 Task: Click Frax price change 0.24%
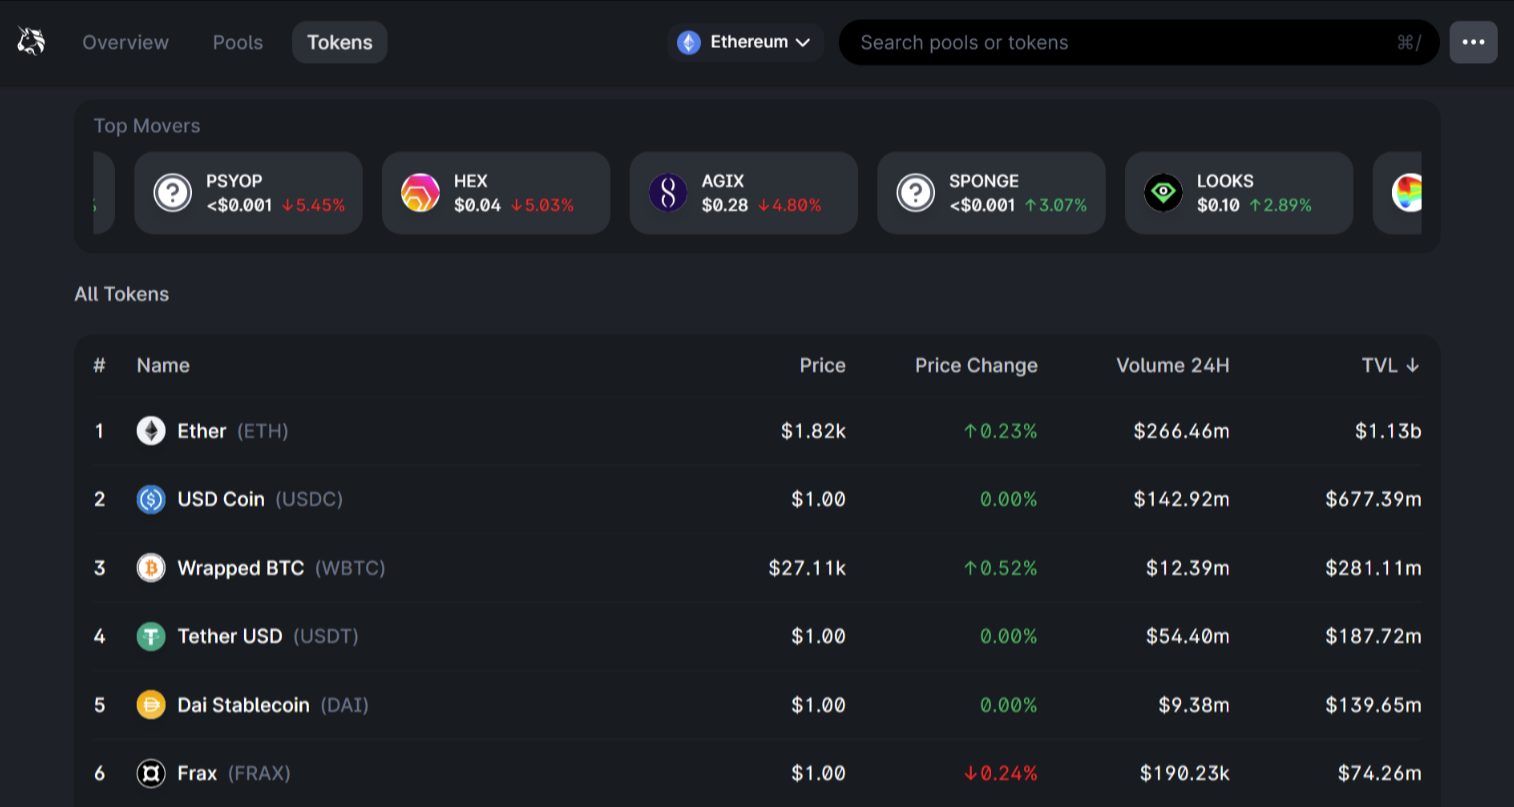point(1000,773)
